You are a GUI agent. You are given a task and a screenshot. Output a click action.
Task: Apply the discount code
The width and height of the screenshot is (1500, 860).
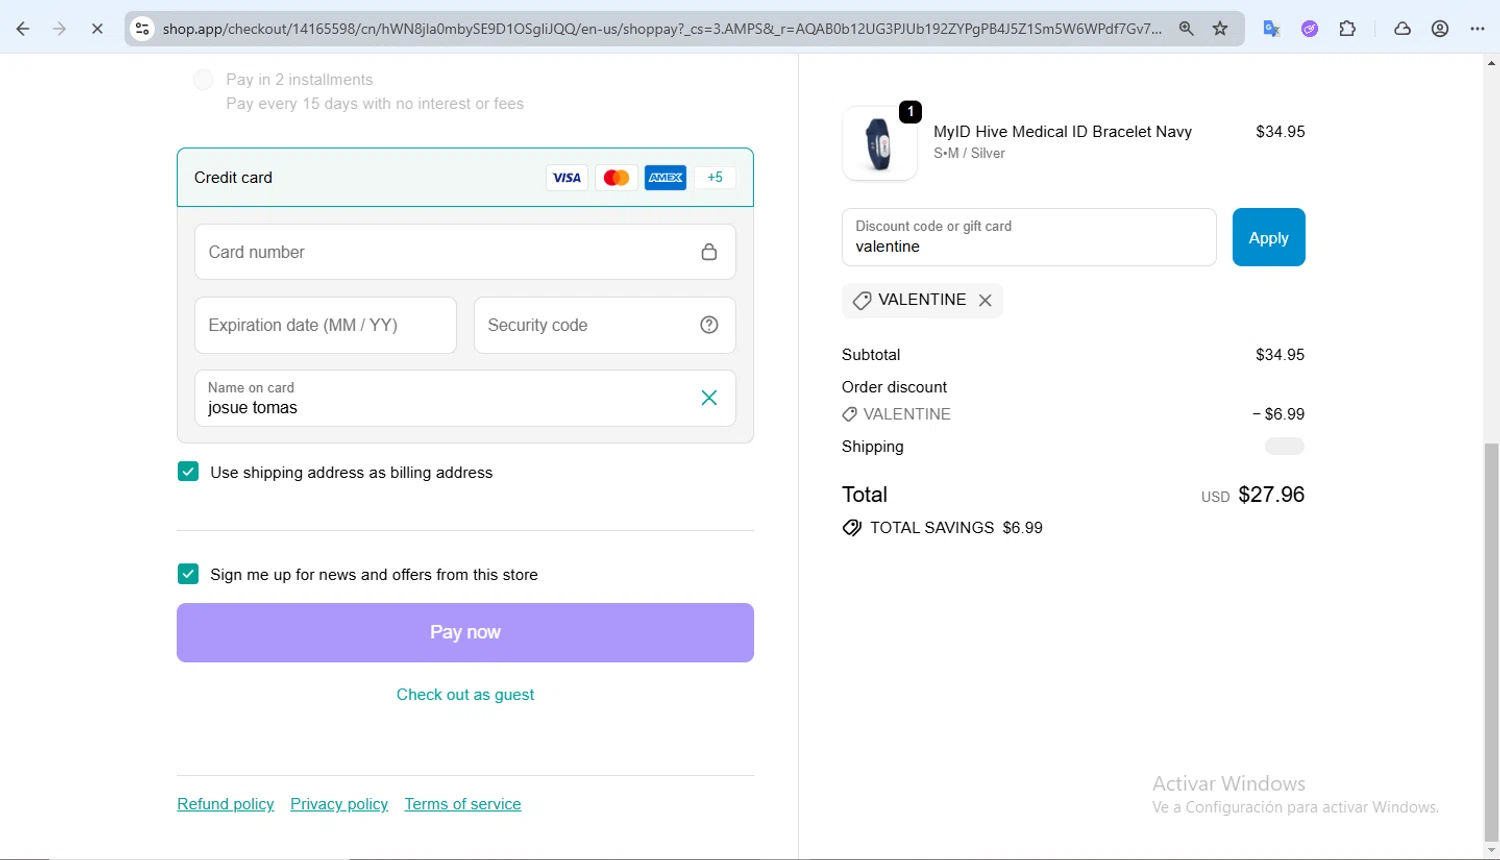tap(1268, 237)
